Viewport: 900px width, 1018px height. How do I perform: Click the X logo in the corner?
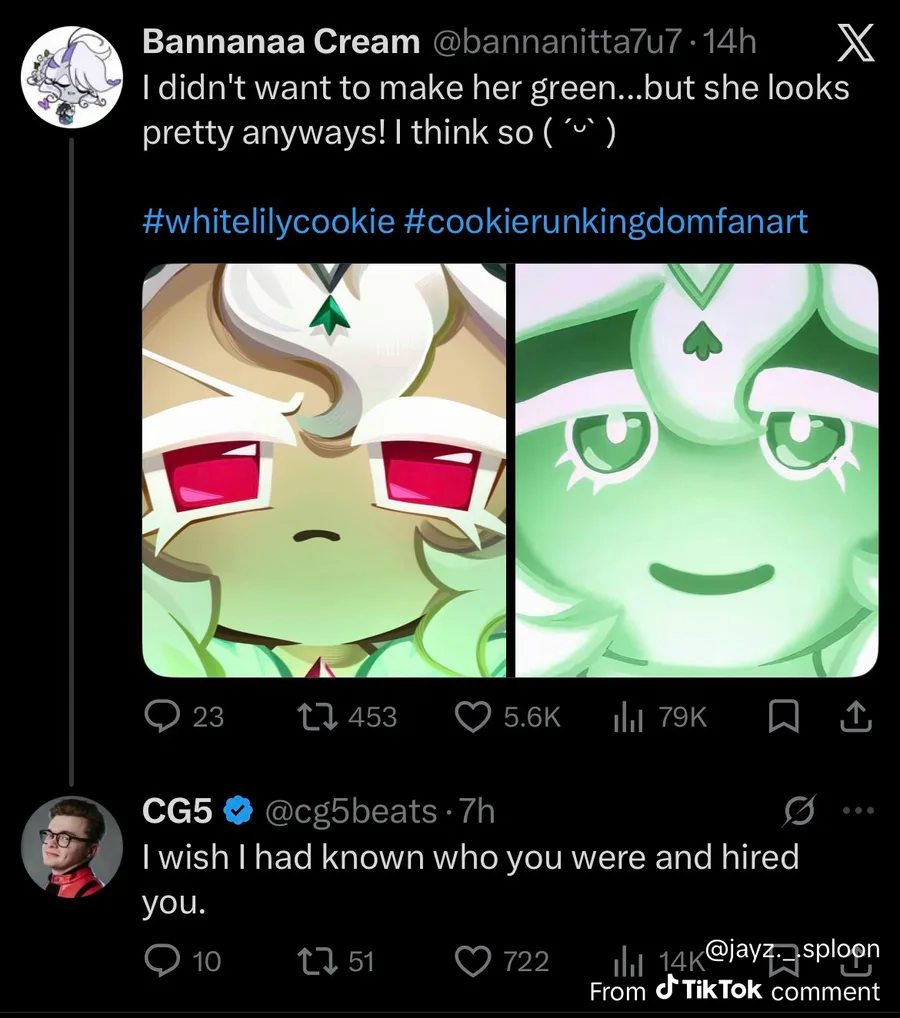tap(852, 46)
